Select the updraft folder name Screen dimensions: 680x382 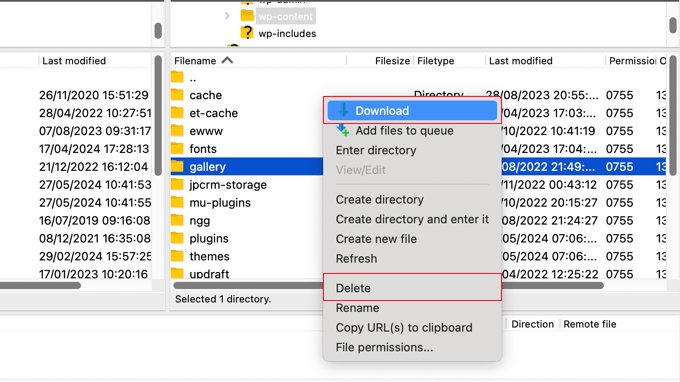[209, 273]
